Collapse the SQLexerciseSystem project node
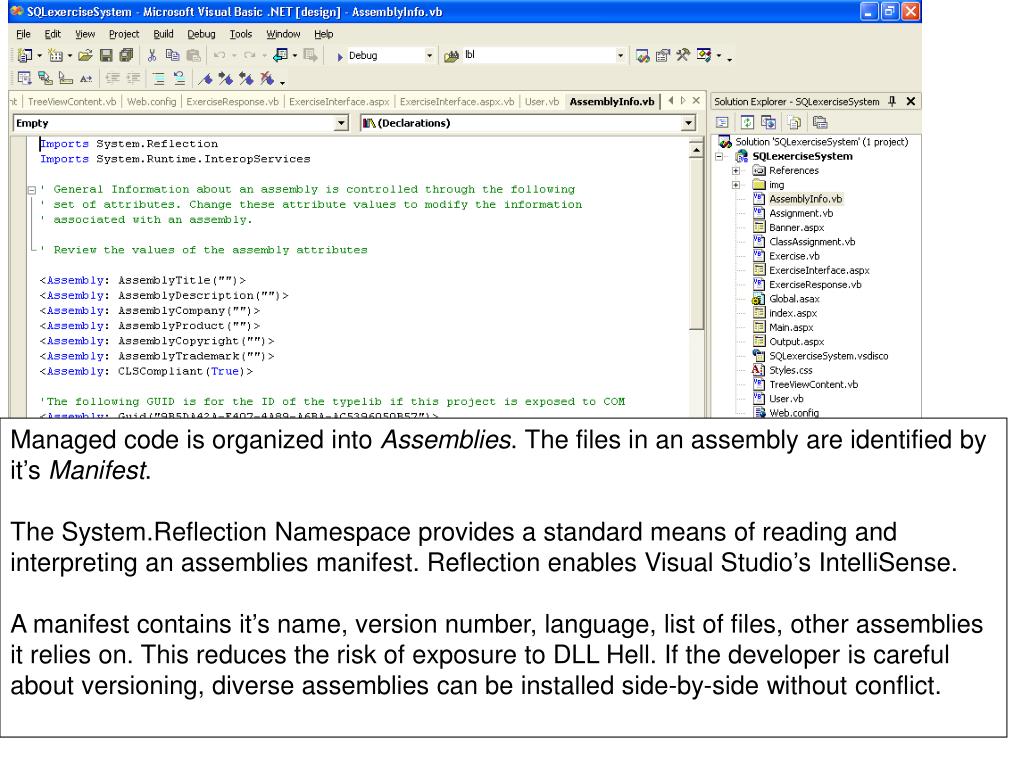 [719, 156]
